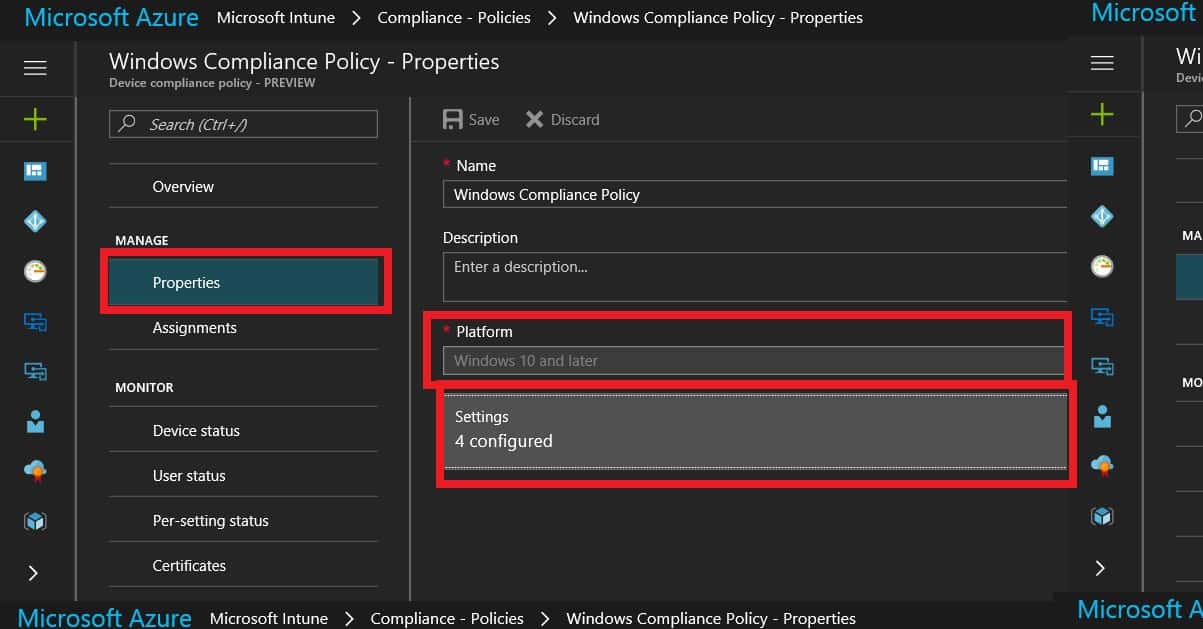The width and height of the screenshot is (1203, 629).
Task: Click gauge icon in right-side duplicate sidebar
Action: (x=1102, y=266)
